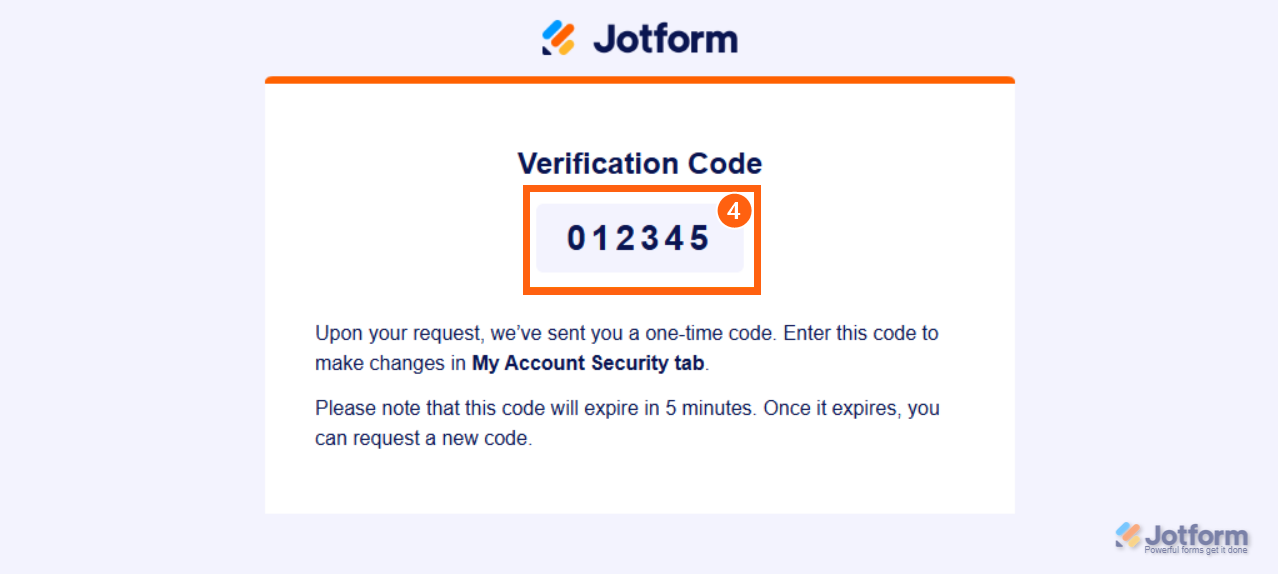Screen dimensions: 1278x574
Task: Click digit 2 of the verification code
Action: [x=626, y=238]
